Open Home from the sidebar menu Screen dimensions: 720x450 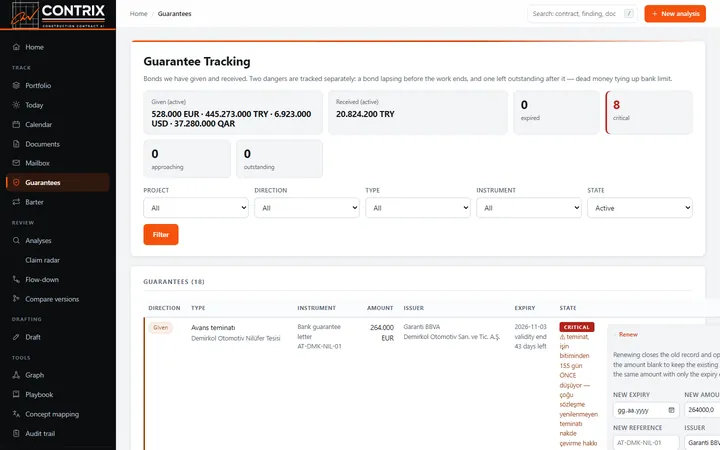point(58,47)
